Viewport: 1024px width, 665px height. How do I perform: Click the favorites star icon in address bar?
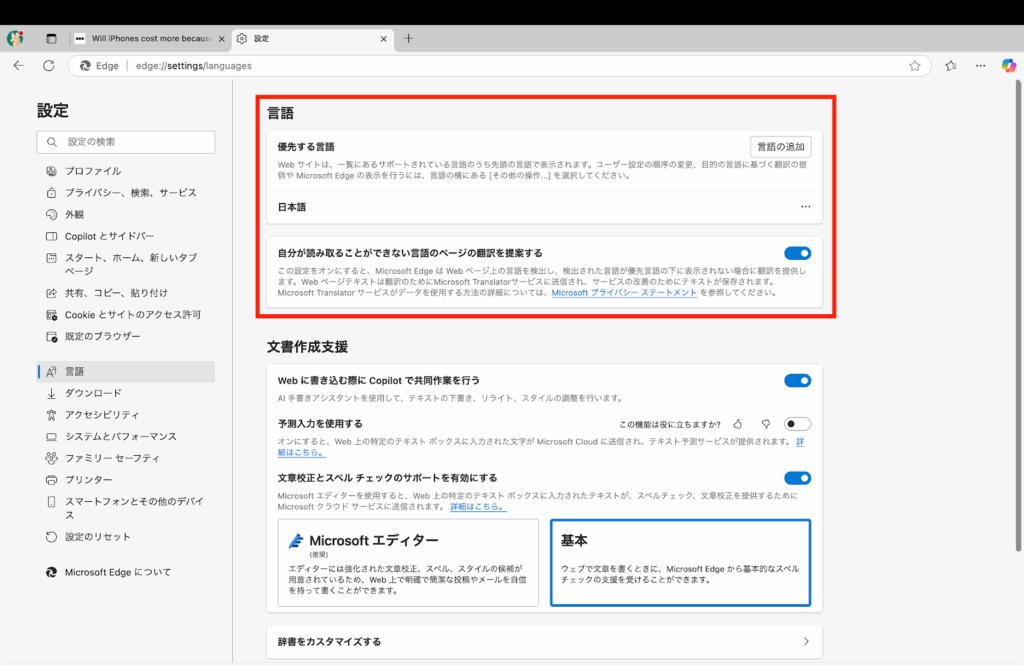914,66
